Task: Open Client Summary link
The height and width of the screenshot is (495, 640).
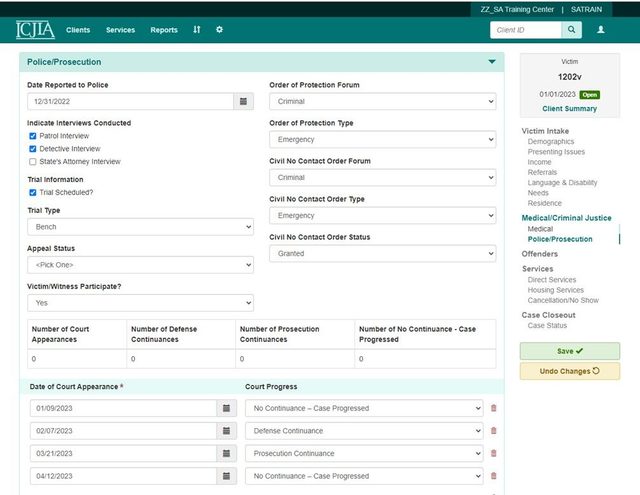Action: [x=569, y=109]
